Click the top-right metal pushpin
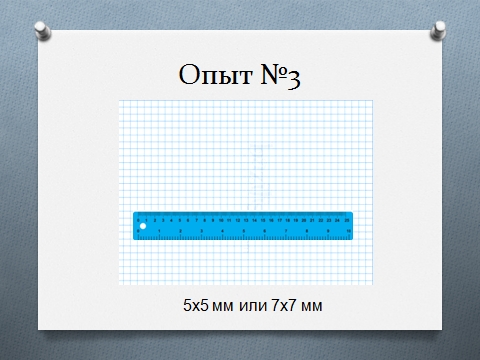The width and height of the screenshot is (480, 360). click(438, 30)
